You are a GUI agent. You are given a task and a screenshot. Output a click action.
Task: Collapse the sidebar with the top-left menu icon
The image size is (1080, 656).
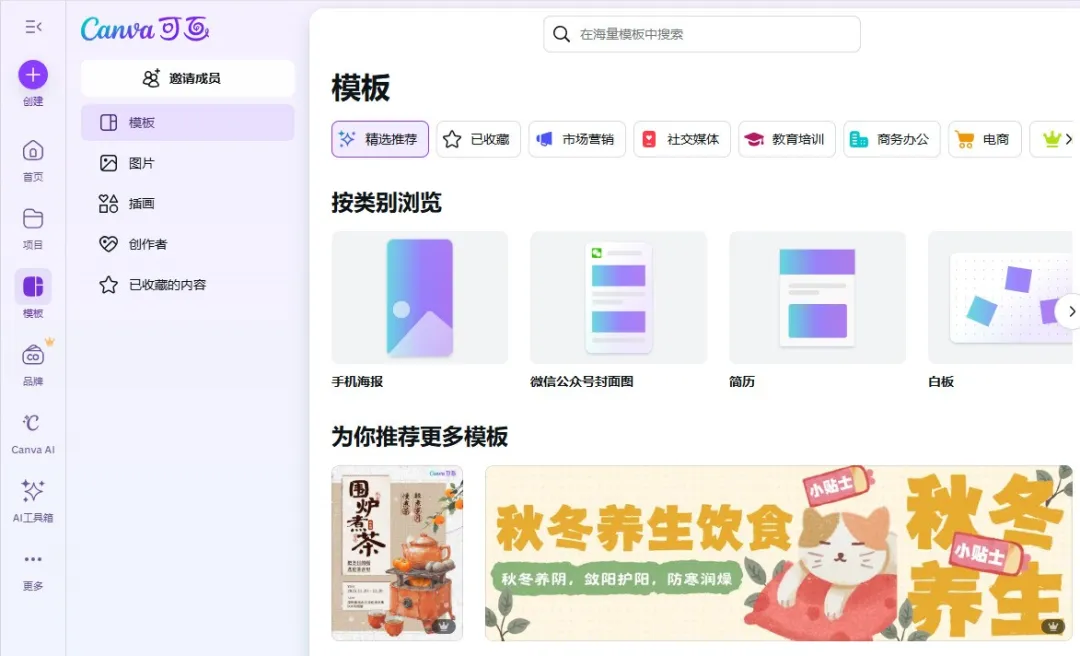pos(32,26)
